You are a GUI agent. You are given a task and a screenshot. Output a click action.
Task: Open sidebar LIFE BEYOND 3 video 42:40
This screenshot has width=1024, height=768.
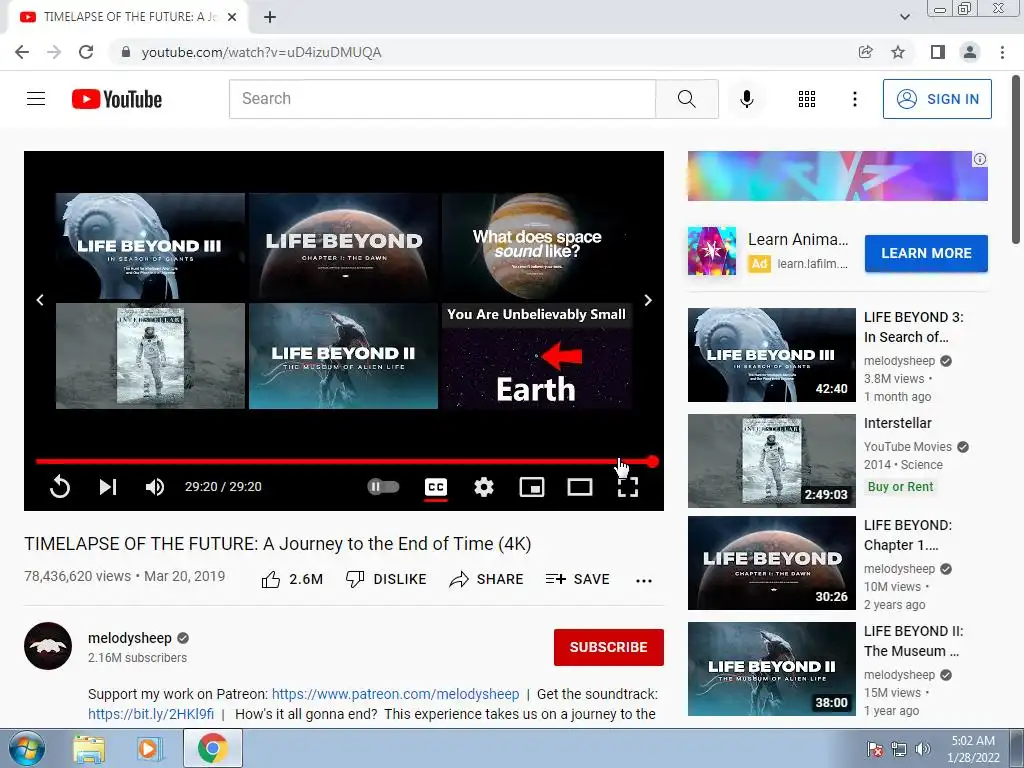[771, 355]
